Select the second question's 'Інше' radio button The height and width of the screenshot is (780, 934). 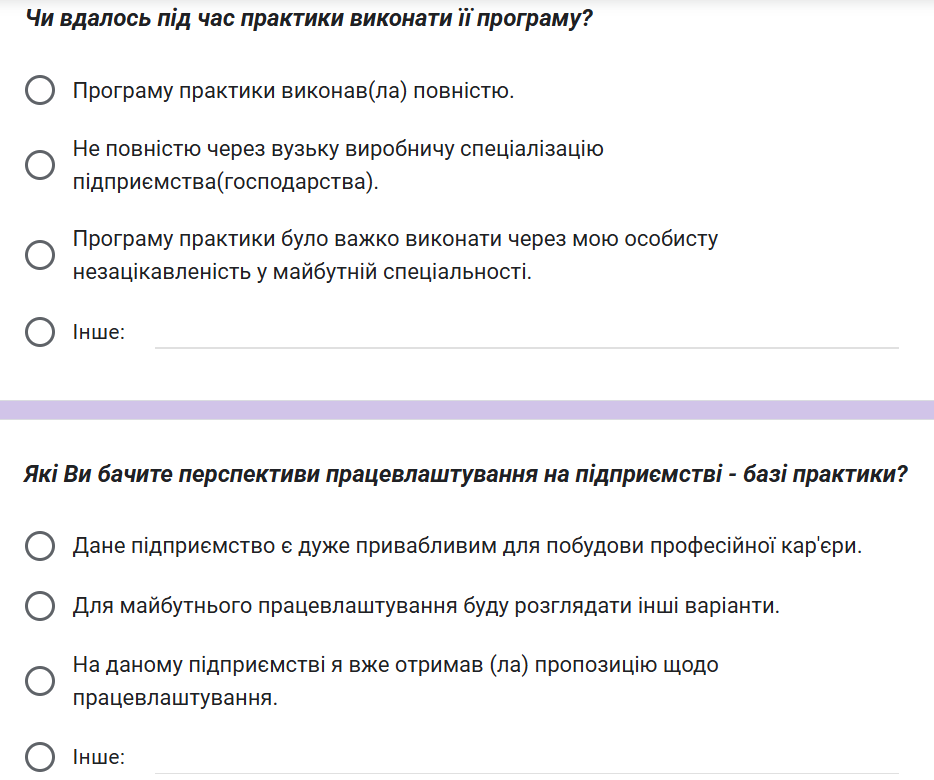tap(40, 757)
